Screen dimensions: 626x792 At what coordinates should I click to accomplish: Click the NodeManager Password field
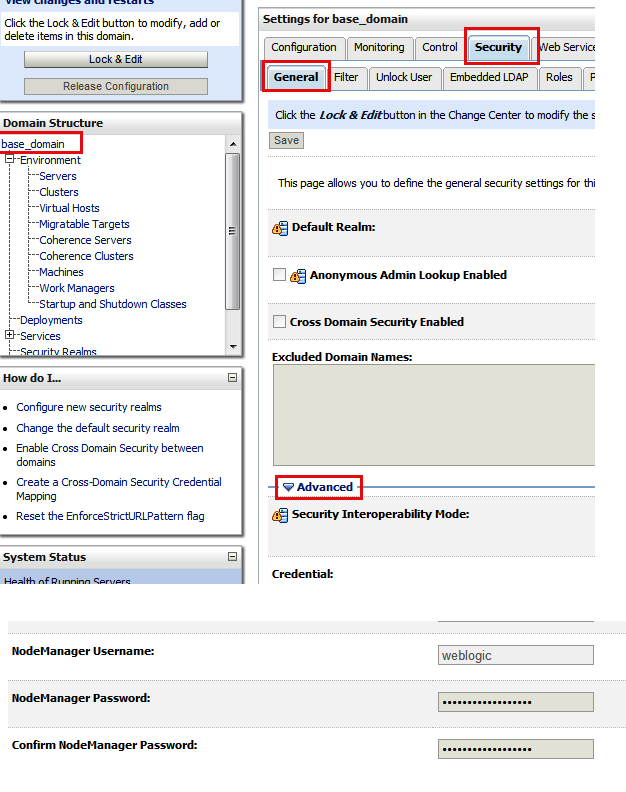[x=516, y=702]
